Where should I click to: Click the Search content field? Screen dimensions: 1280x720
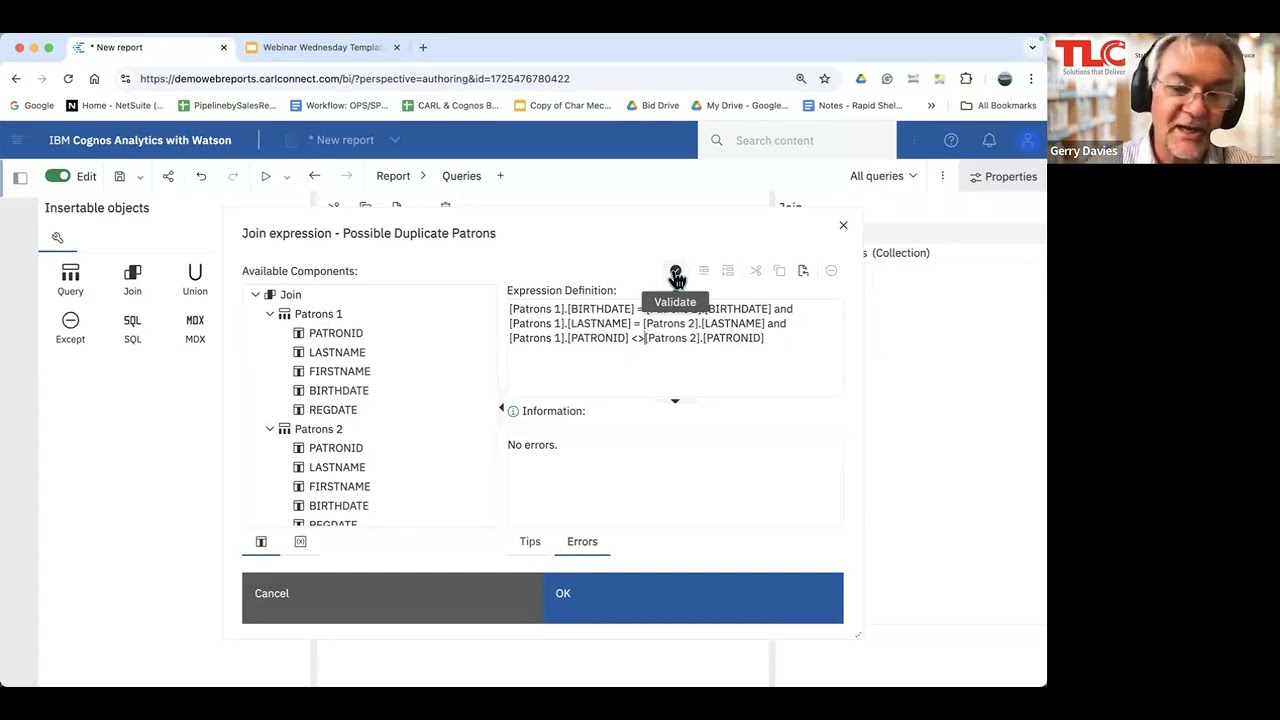(x=797, y=141)
